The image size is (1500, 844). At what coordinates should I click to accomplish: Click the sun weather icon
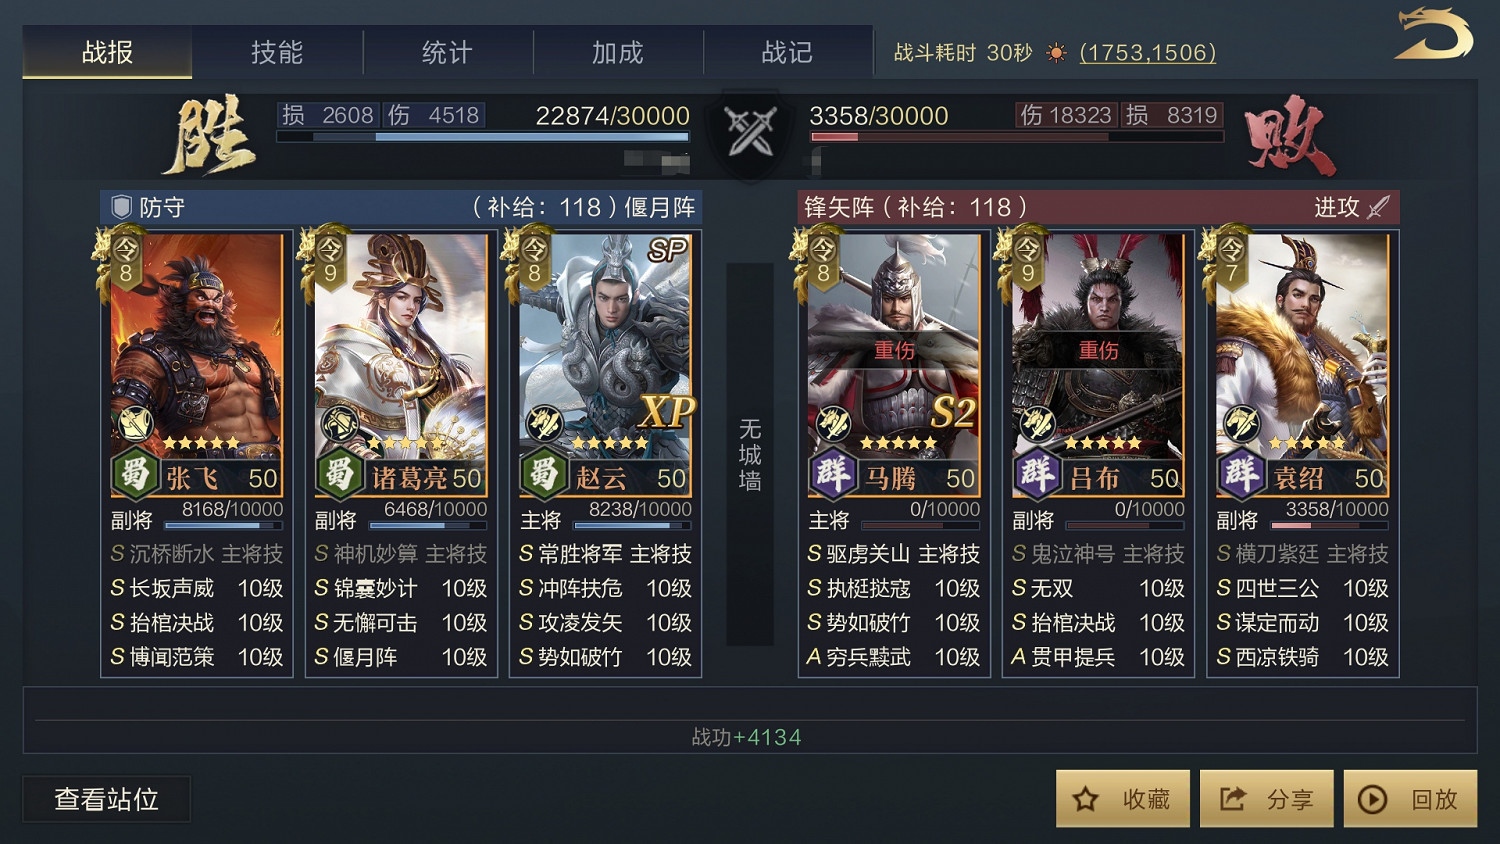1056,53
